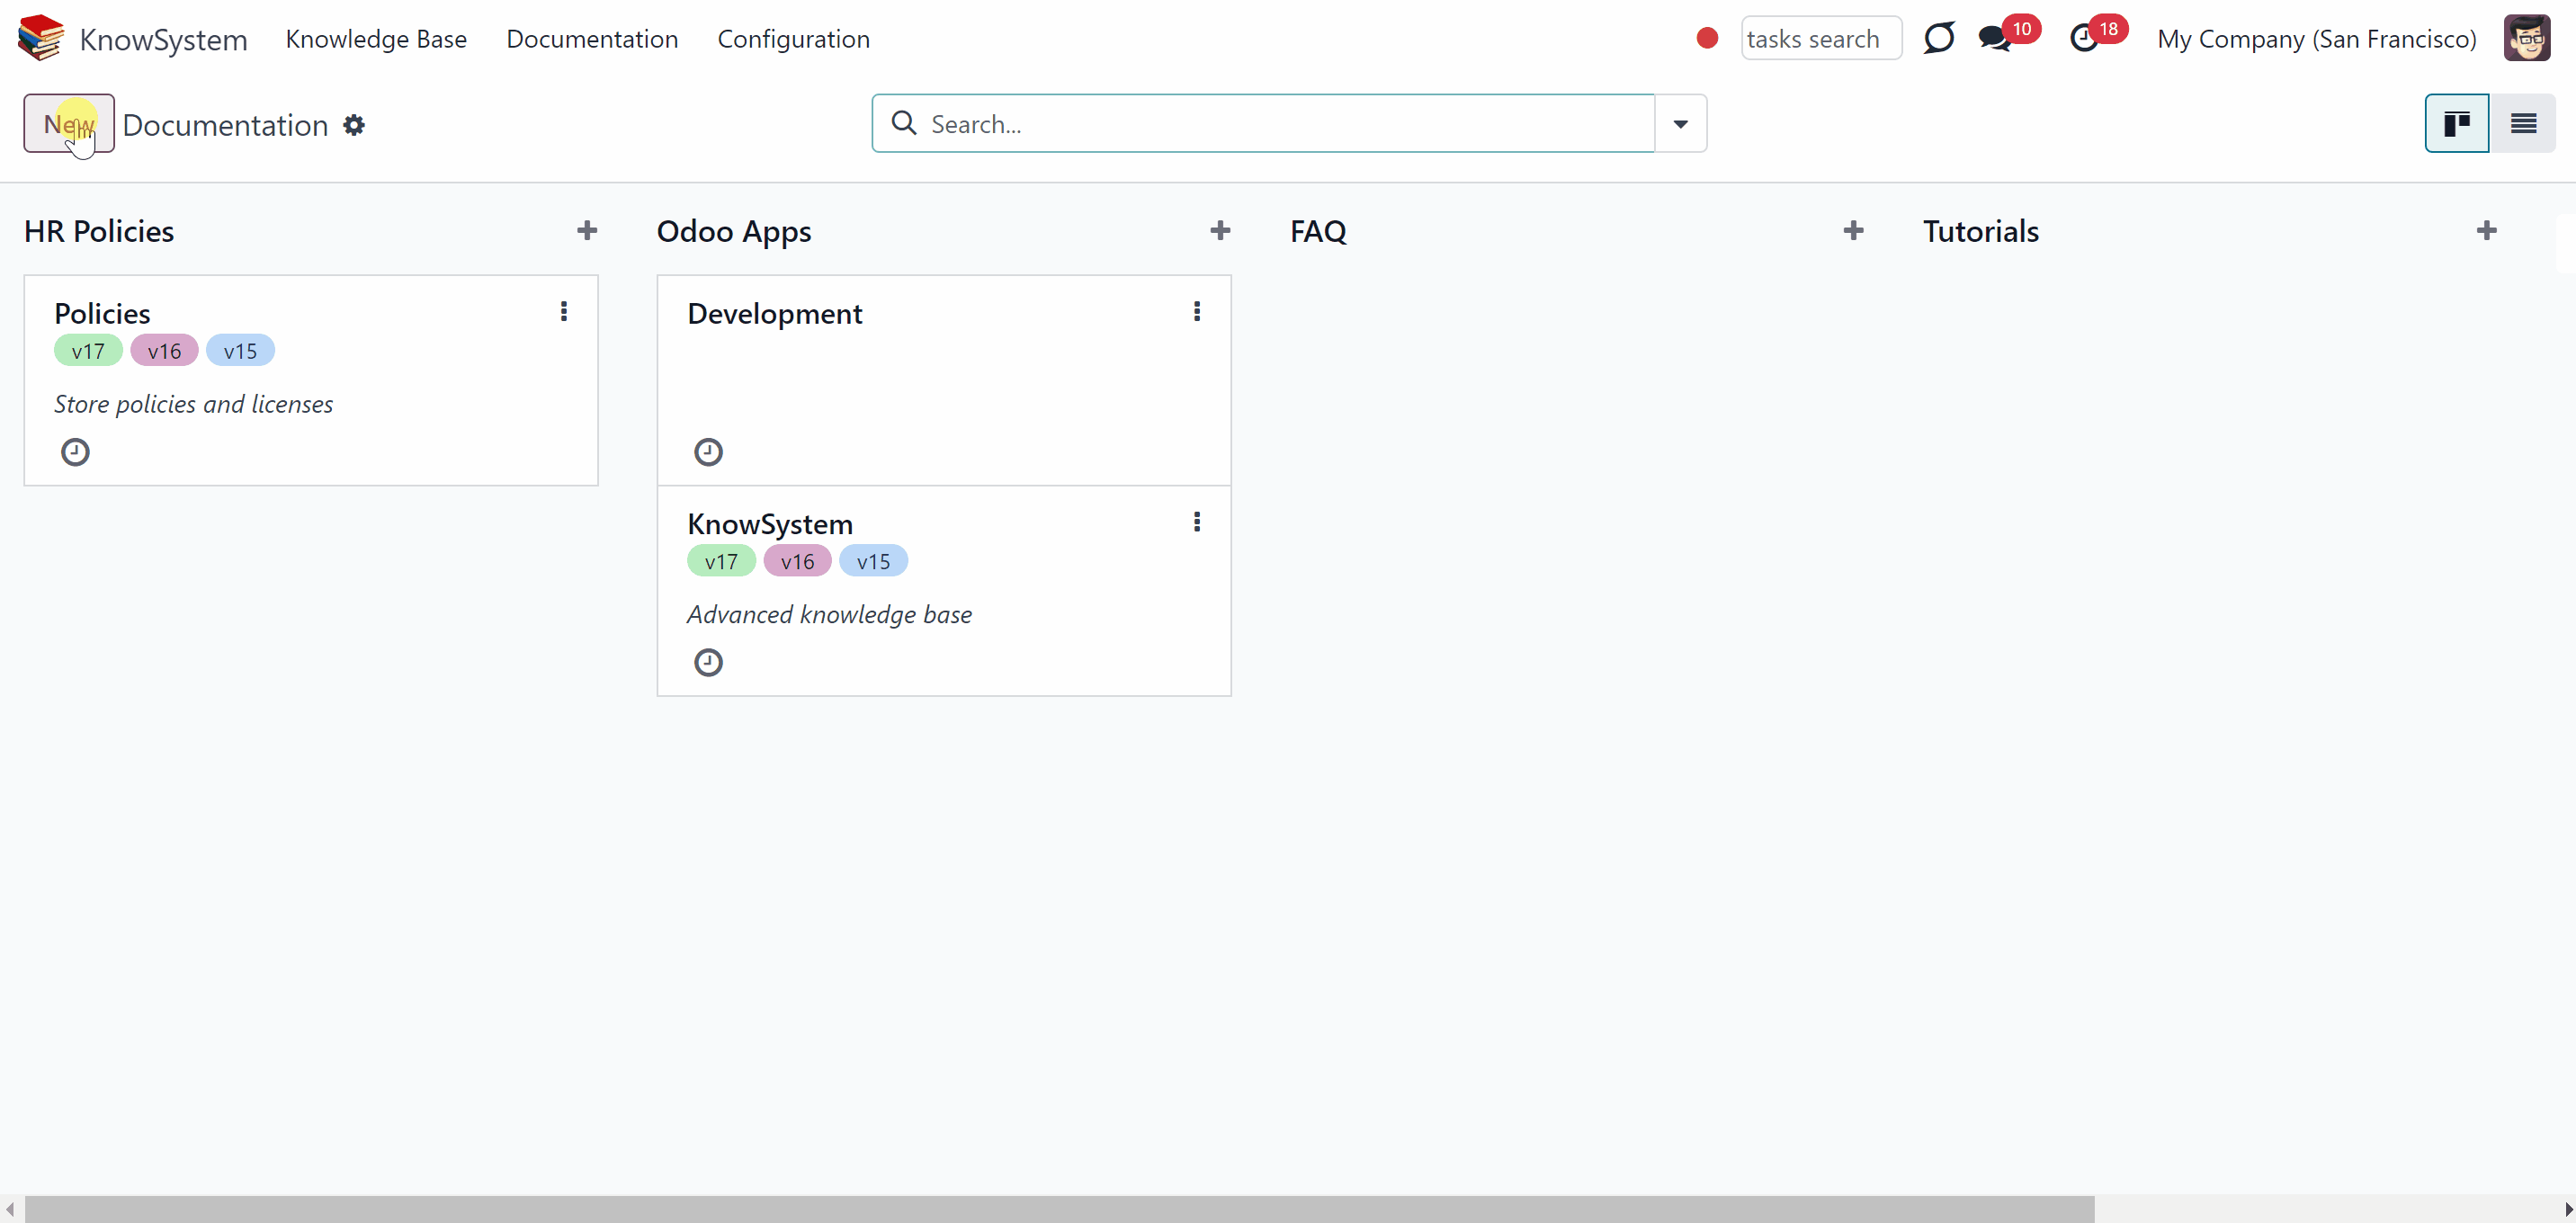This screenshot has height=1223, width=2576.
Task: Open the chat bubble icon in top bar
Action: (x=1938, y=38)
